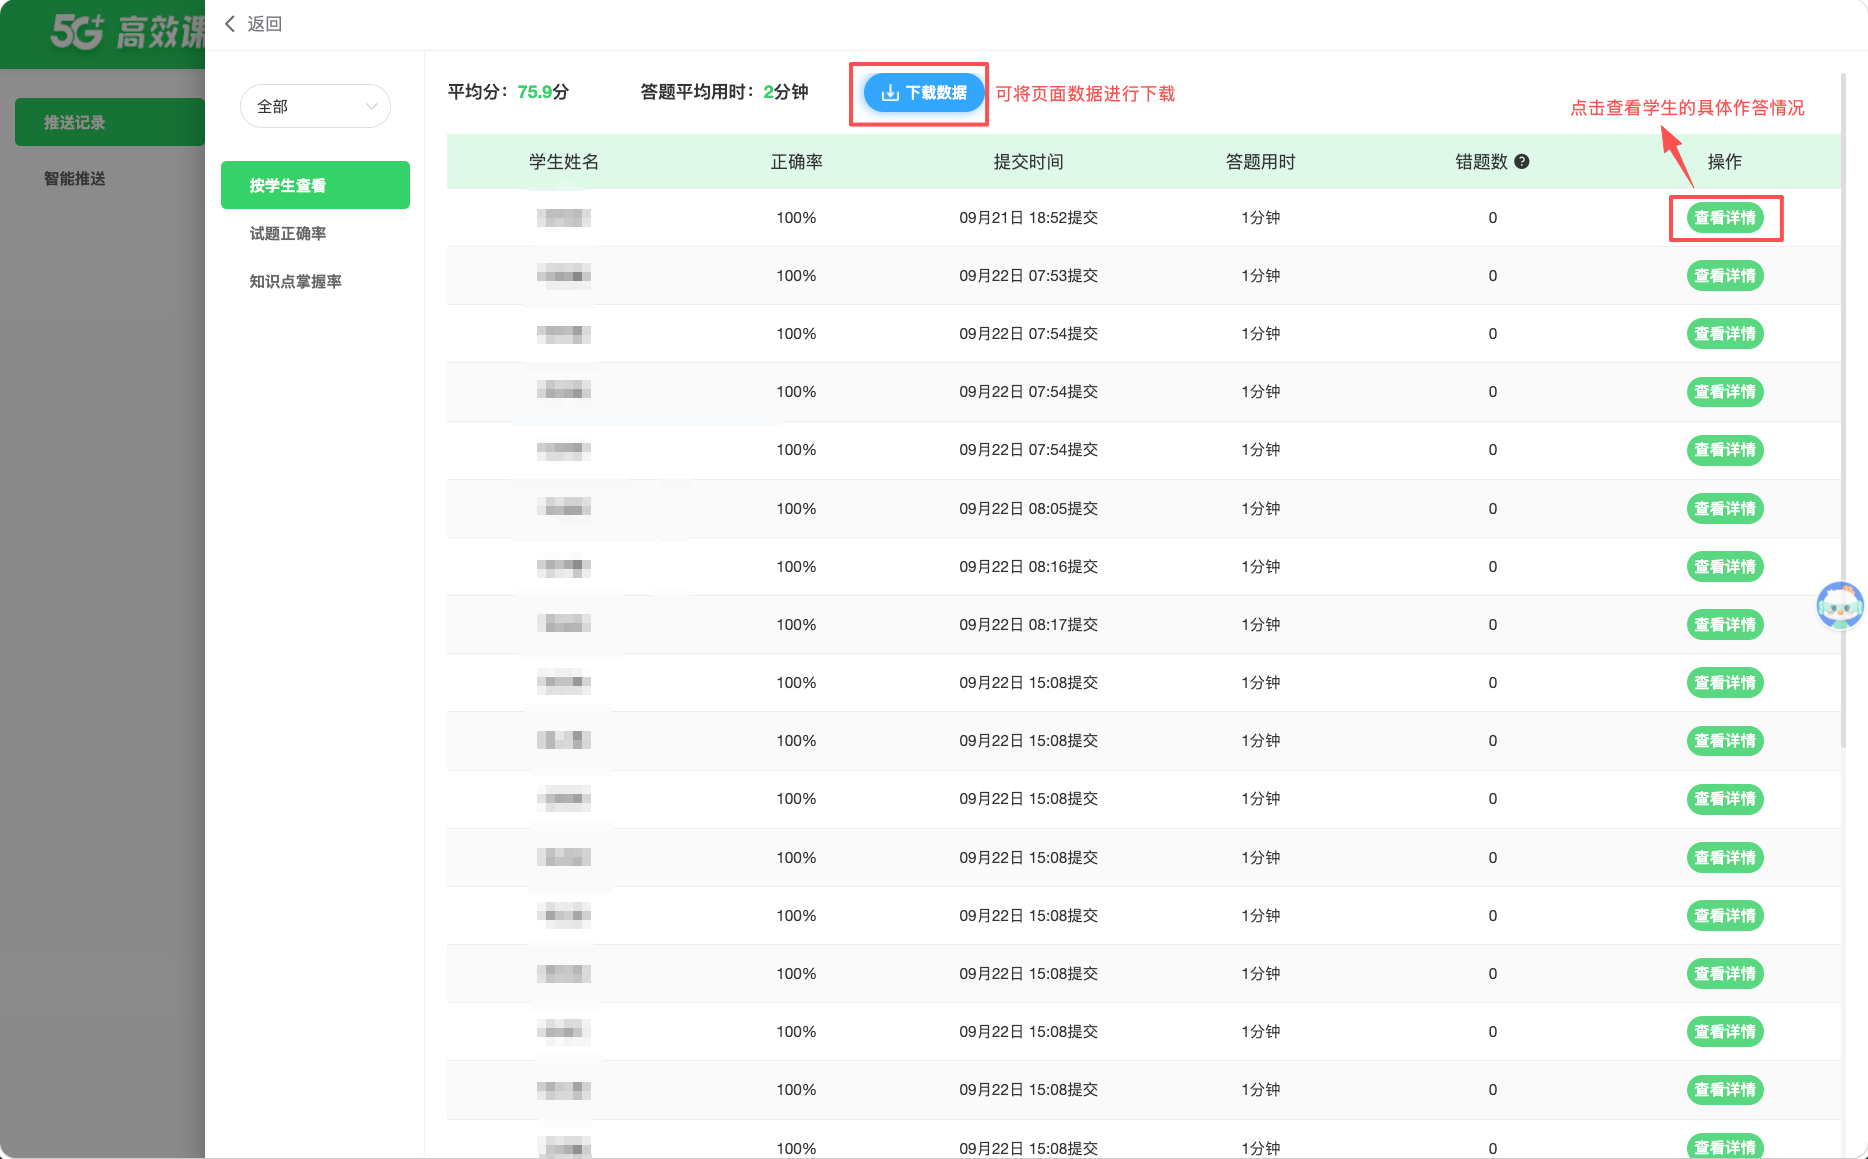View details for the 09月21日 18:52 submission
Image resolution: width=1868 pixels, height=1159 pixels.
1725,218
